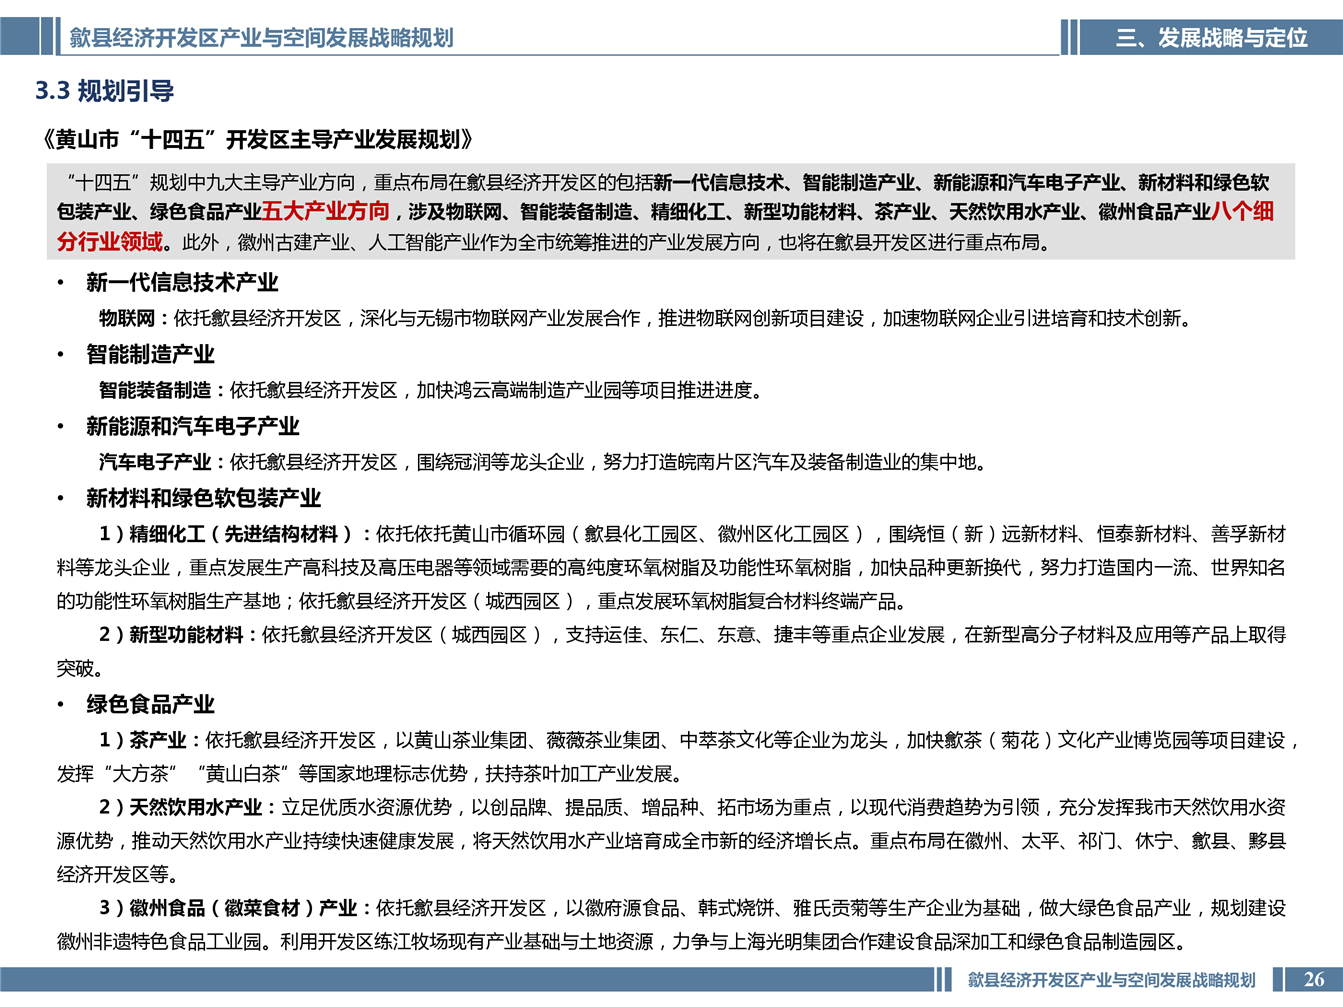Click the line beginning 源优势，推动天然饮用水产业
Screen dimensions: 1343x1007
671,841
